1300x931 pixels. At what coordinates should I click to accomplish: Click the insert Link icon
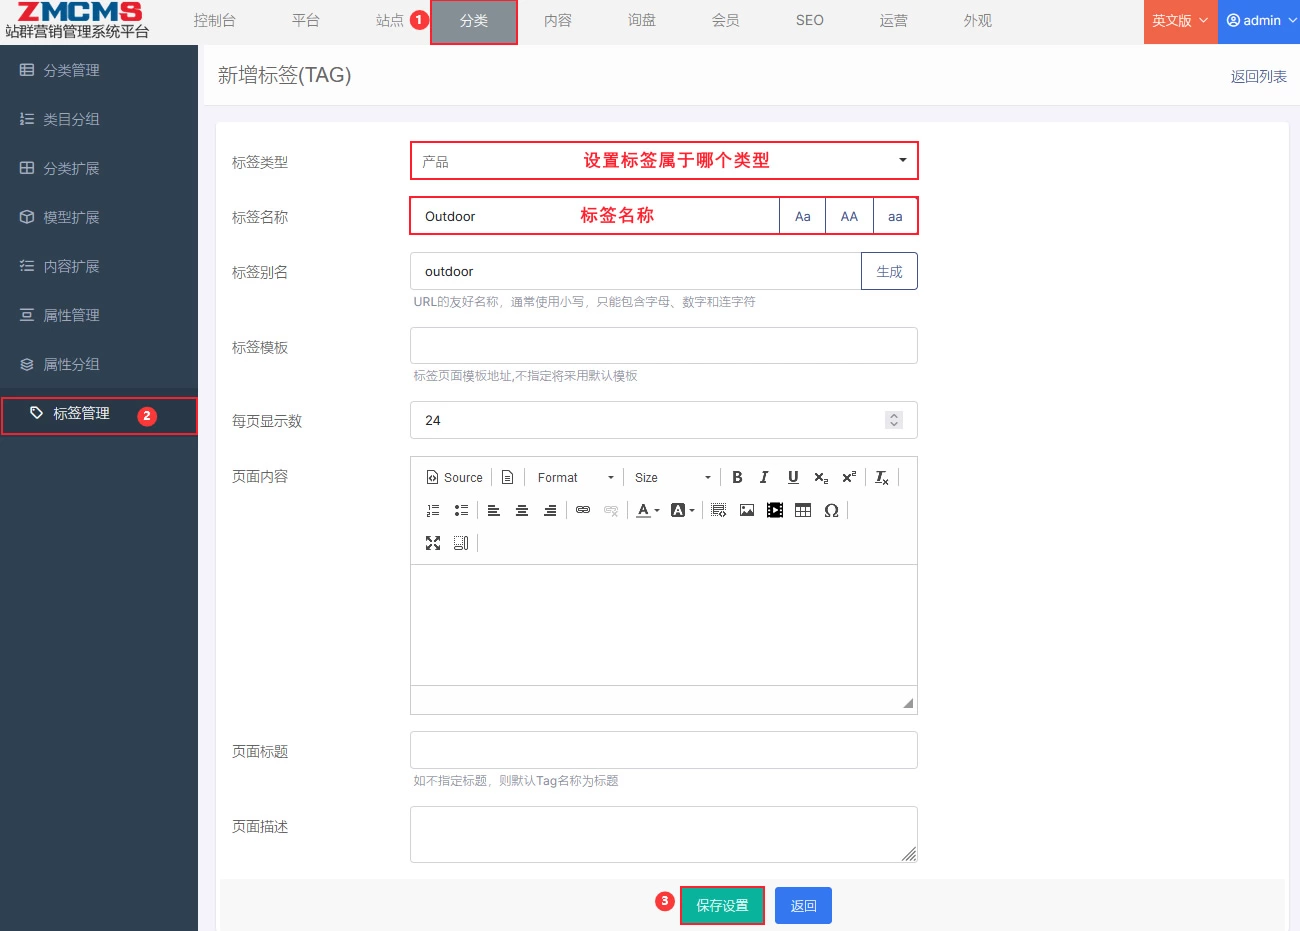pyautogui.click(x=583, y=511)
